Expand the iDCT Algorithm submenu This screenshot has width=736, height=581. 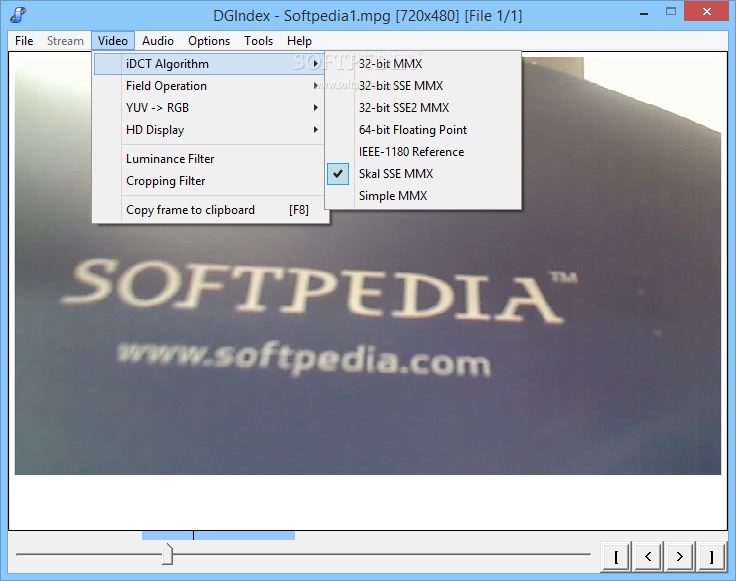point(209,64)
